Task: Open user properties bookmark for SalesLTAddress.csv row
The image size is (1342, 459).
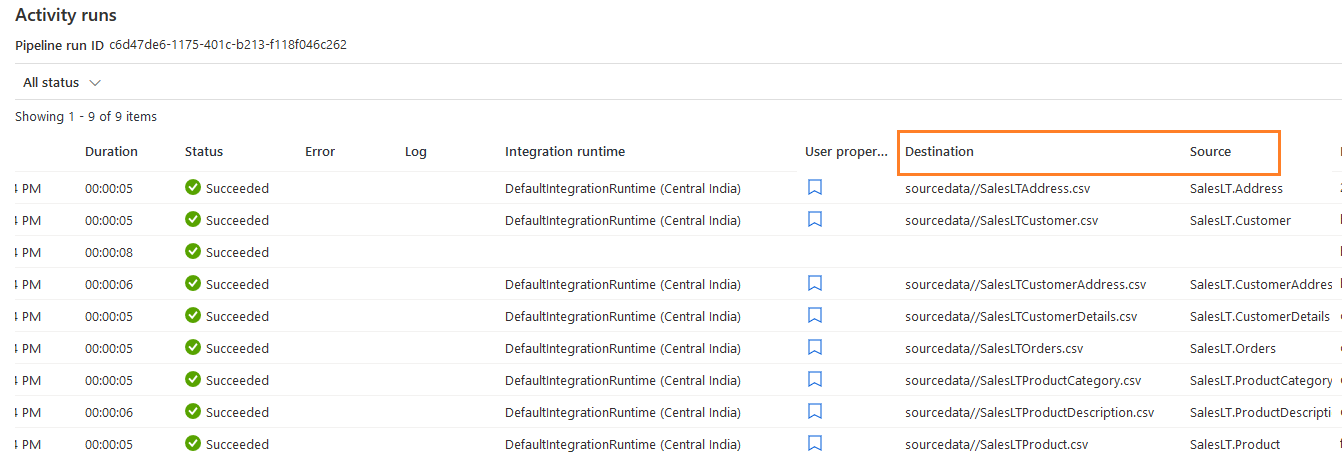Action: [x=815, y=187]
